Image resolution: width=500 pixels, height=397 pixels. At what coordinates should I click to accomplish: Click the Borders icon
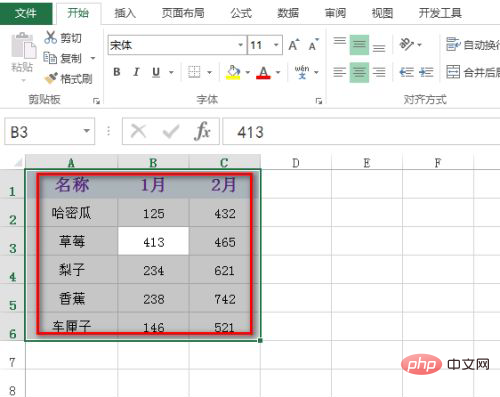pos(194,72)
